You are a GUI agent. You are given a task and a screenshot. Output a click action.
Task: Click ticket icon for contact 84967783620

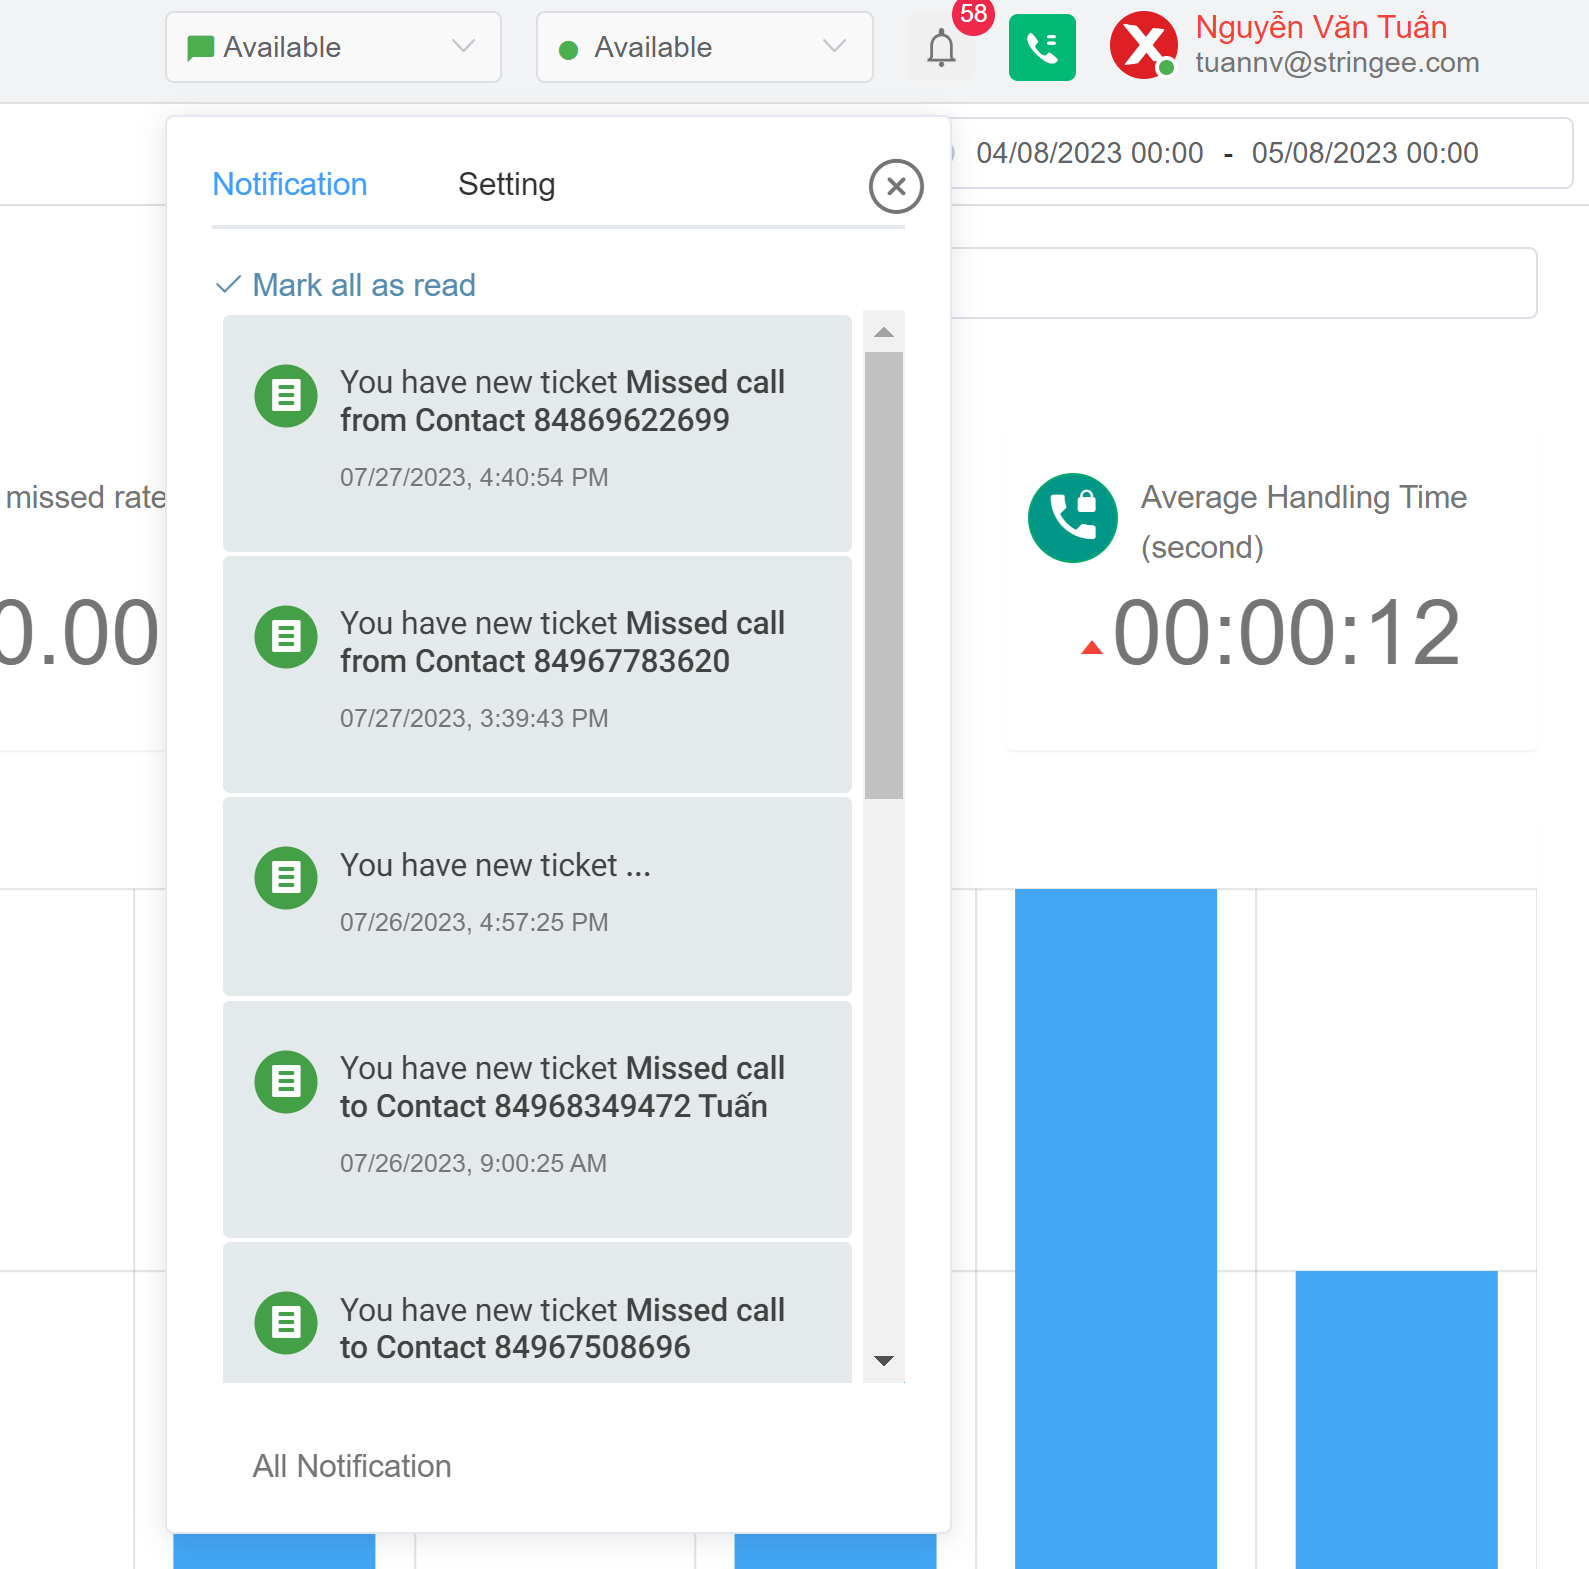tap(286, 637)
